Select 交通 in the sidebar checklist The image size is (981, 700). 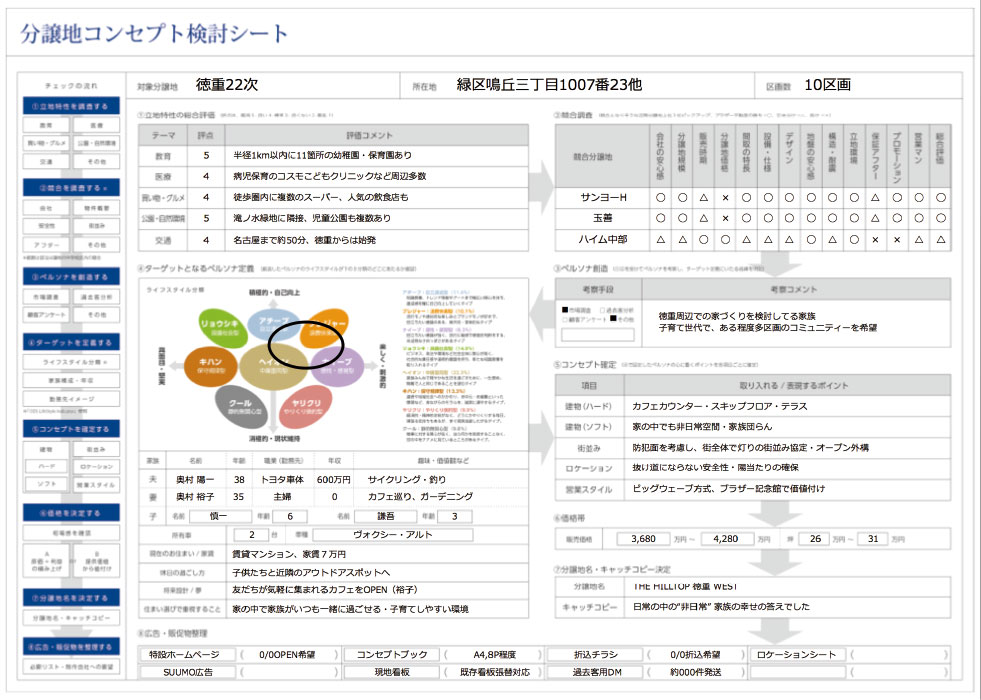[x=46, y=161]
